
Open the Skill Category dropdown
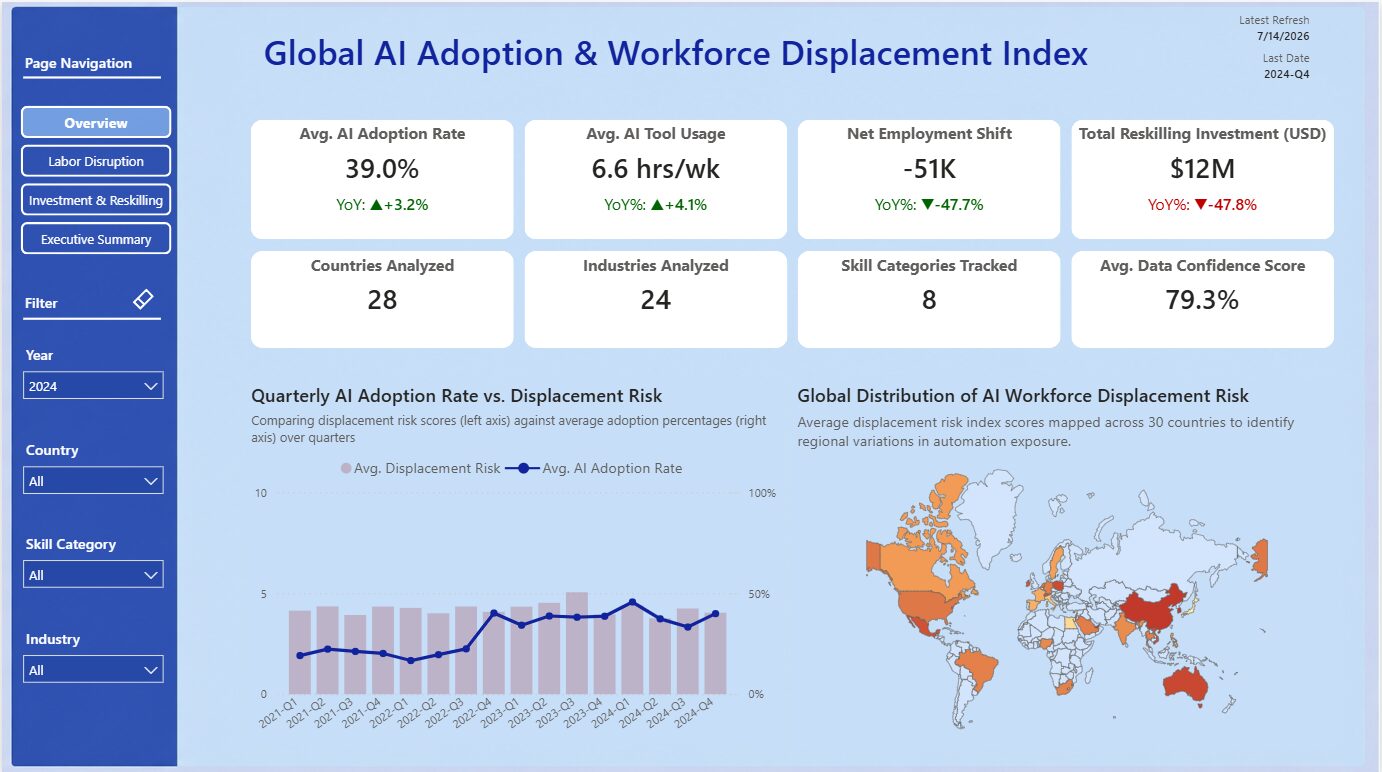click(x=94, y=575)
